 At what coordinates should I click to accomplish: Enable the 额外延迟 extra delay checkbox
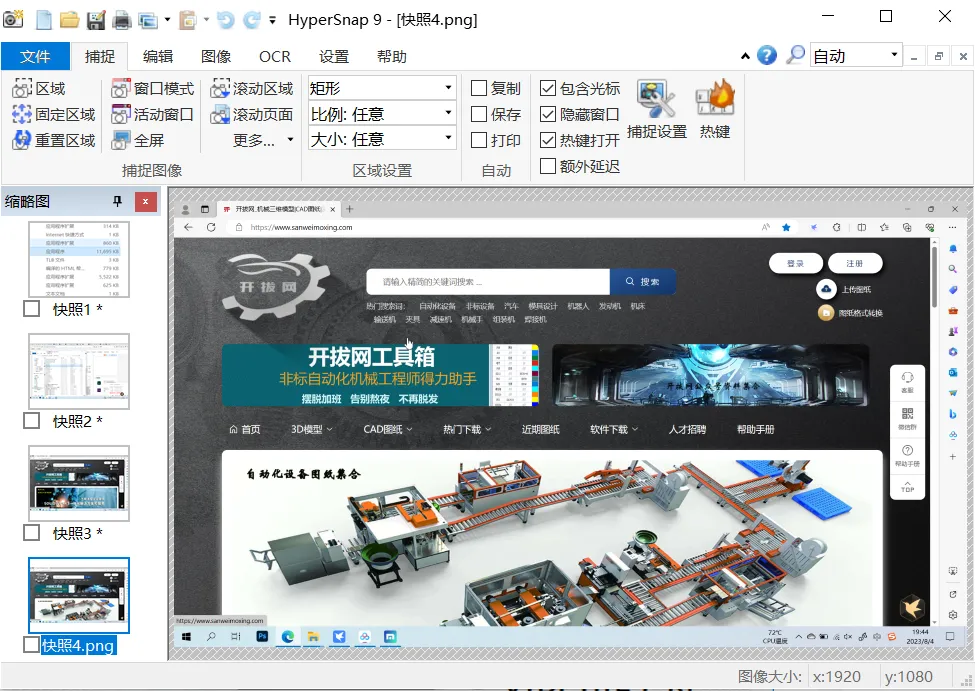tap(548, 166)
